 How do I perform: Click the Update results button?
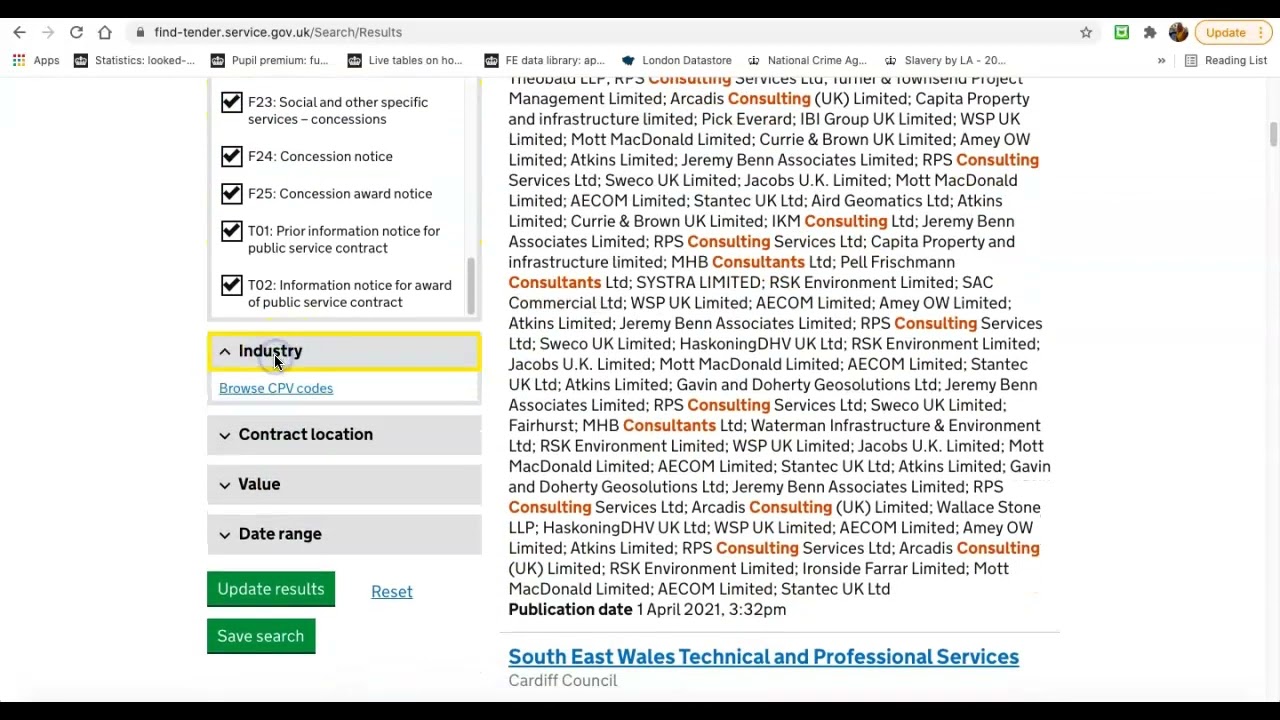point(271,589)
